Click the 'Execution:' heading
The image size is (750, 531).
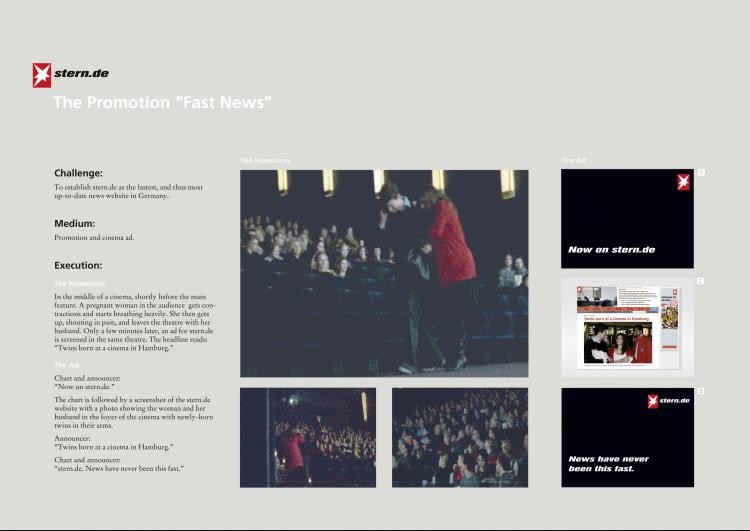pos(78,266)
